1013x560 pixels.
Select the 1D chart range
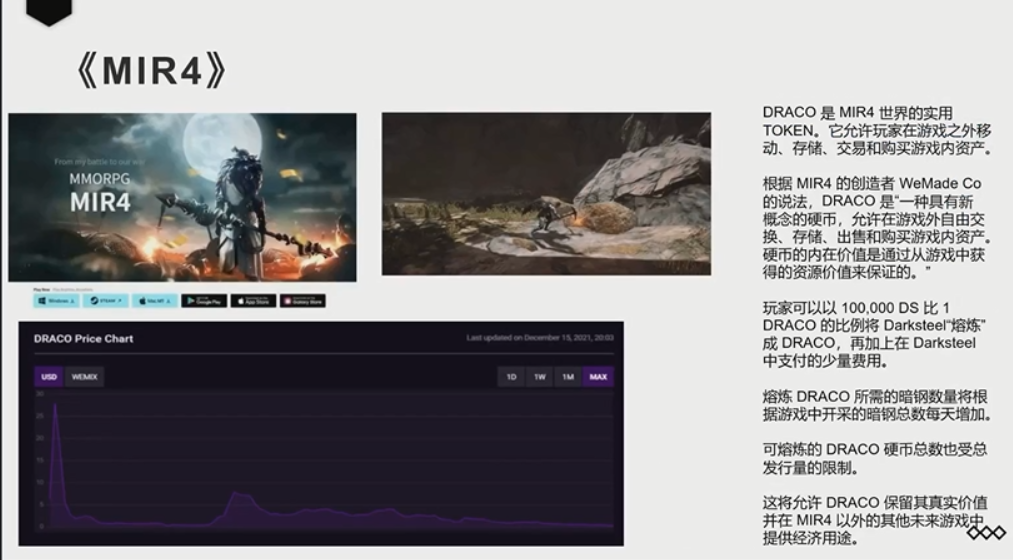[x=511, y=377]
